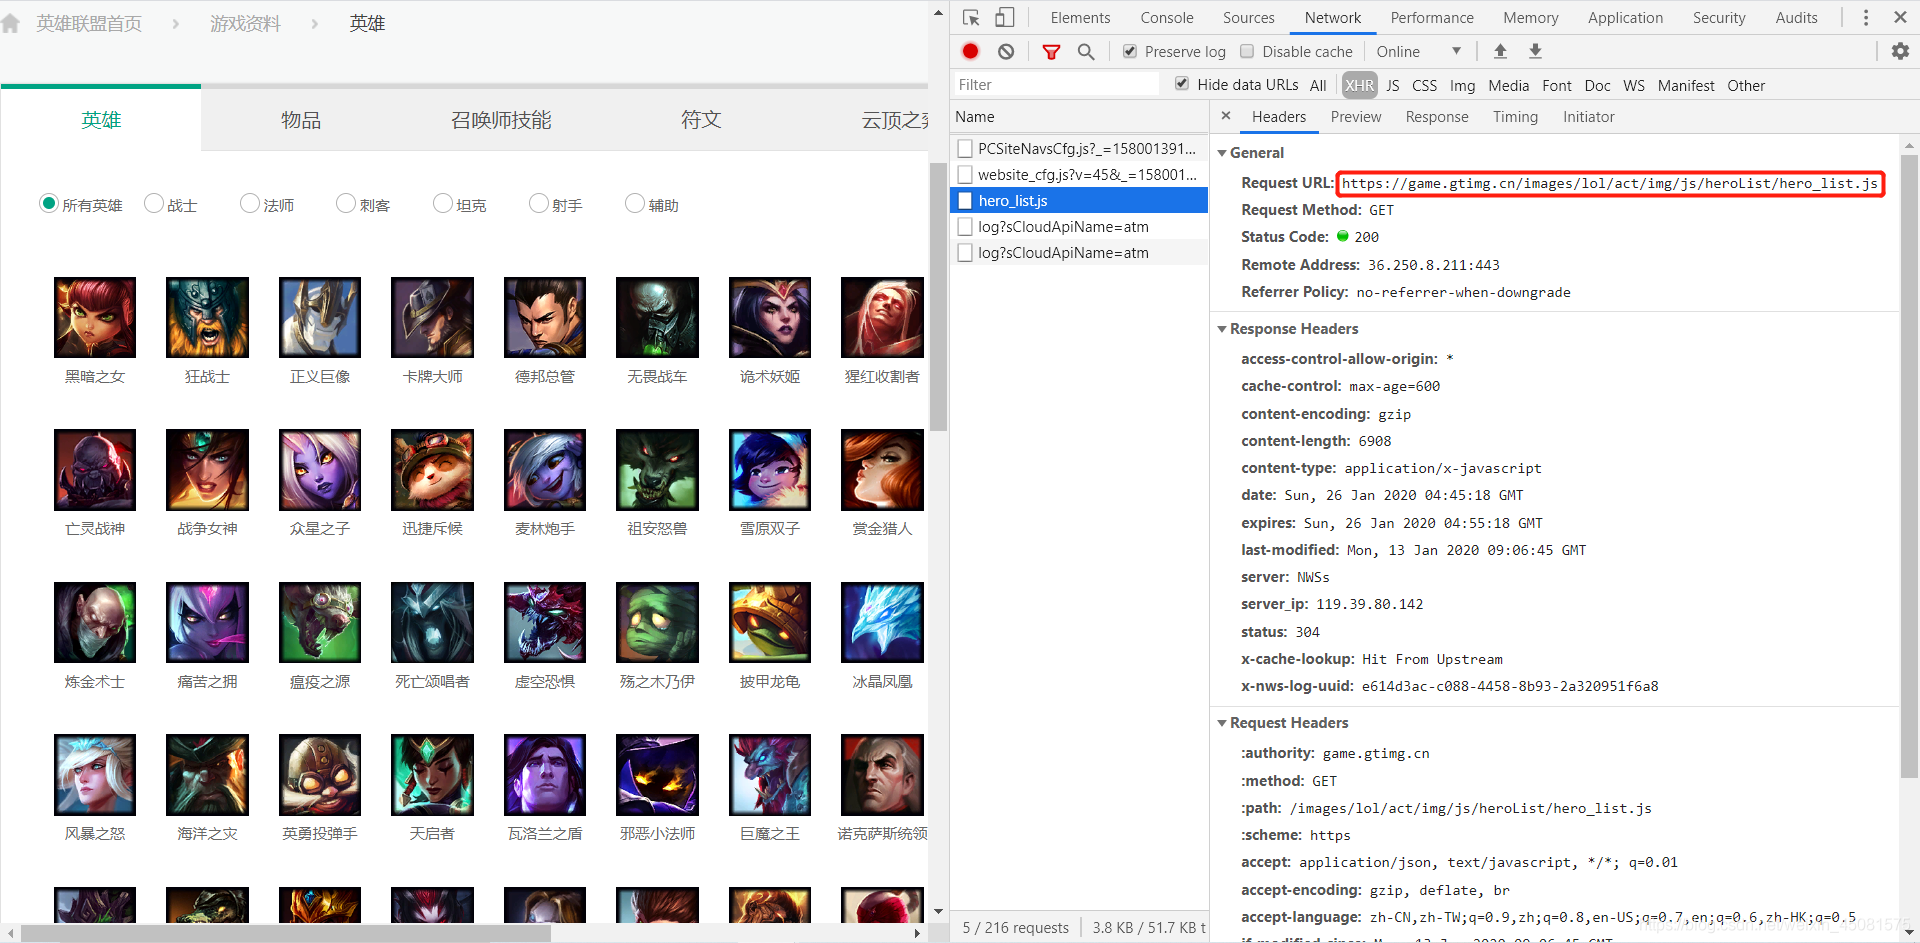Click the 英雄联盟首页 breadcrumb link

click(x=89, y=23)
